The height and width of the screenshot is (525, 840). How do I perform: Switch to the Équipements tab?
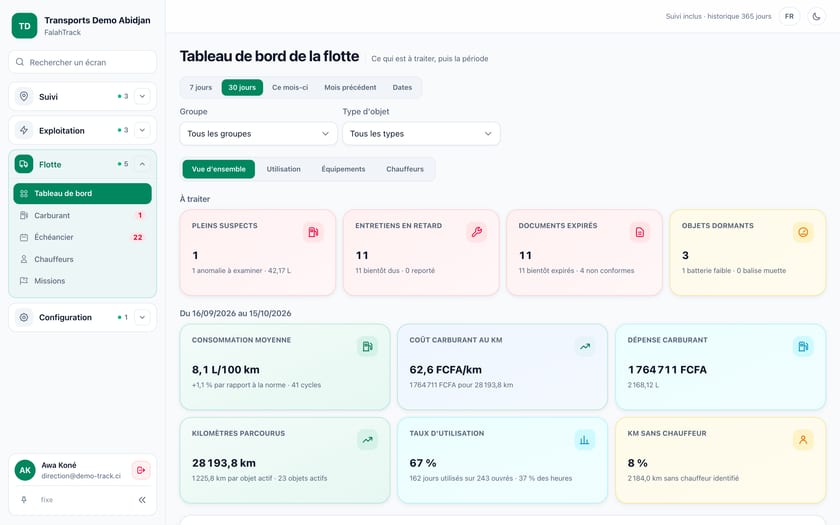pos(343,169)
